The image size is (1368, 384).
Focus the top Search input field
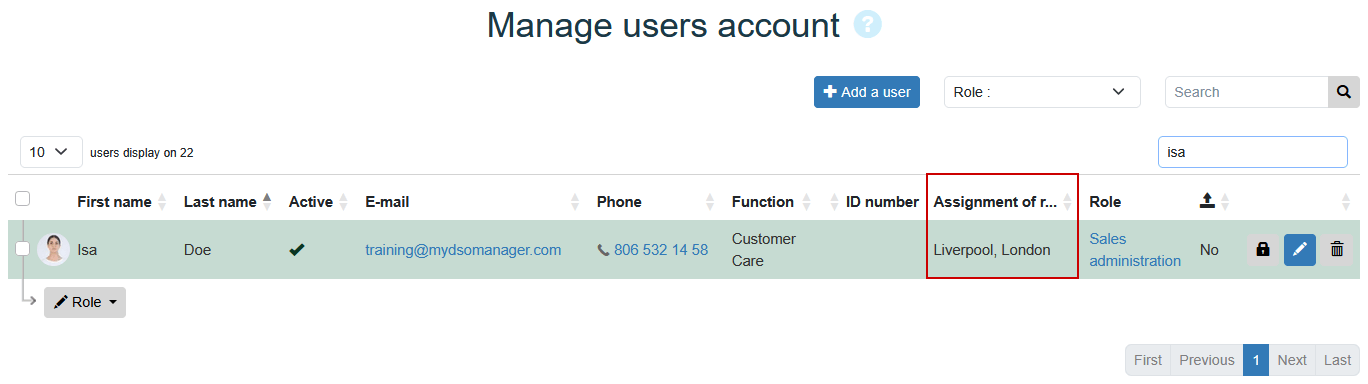coord(1246,92)
